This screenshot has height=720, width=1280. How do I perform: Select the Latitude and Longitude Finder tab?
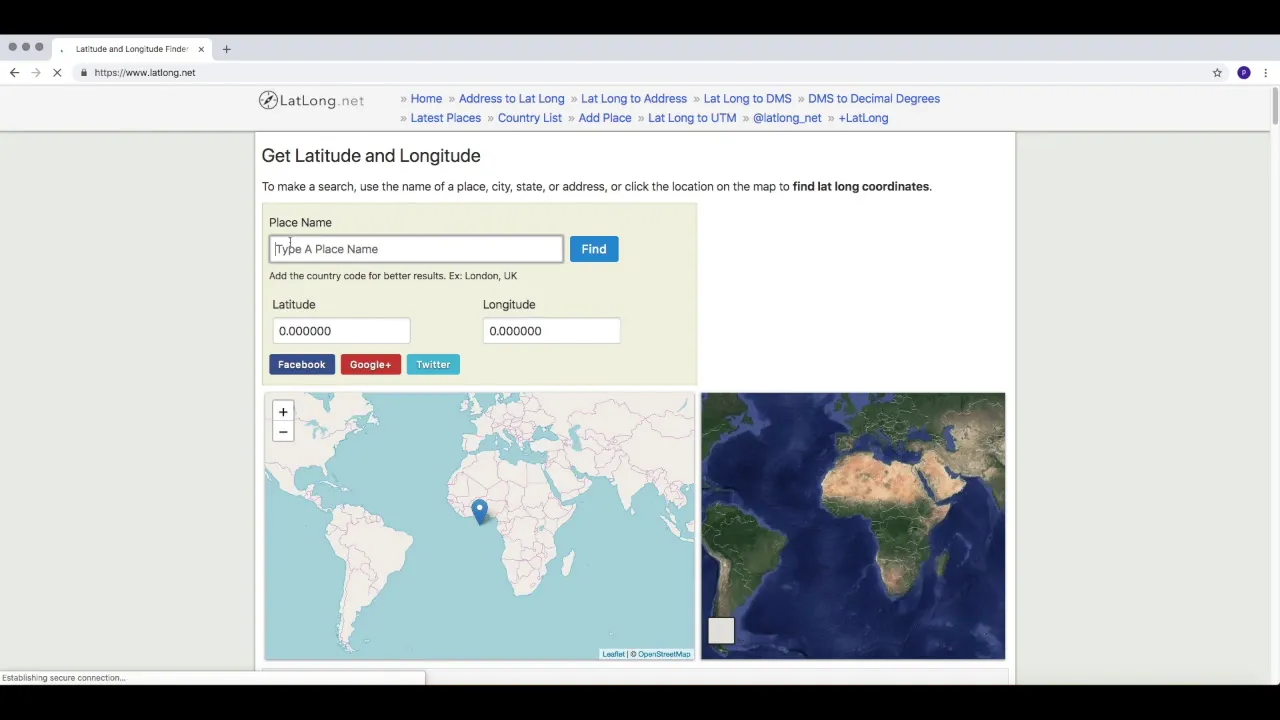[130, 49]
